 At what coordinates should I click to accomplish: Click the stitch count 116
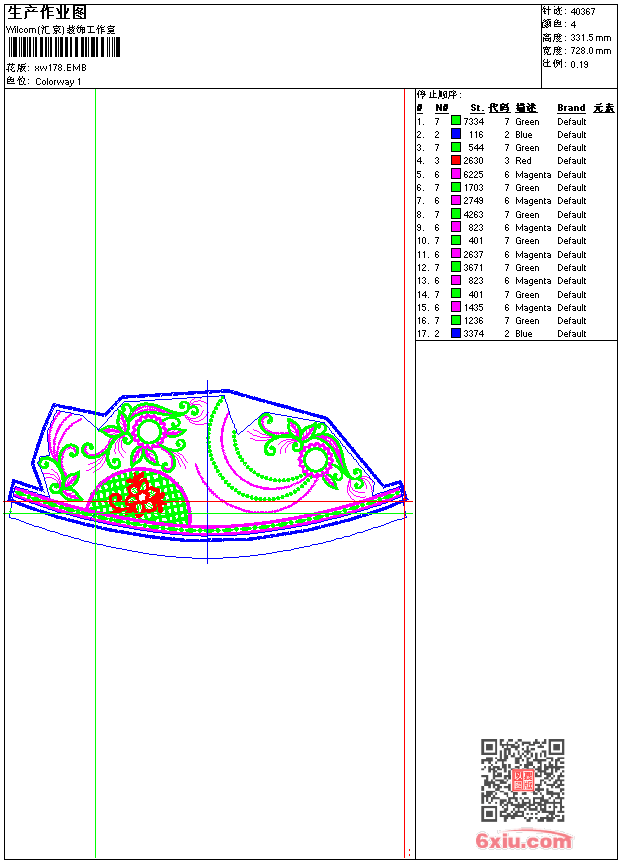pos(476,134)
